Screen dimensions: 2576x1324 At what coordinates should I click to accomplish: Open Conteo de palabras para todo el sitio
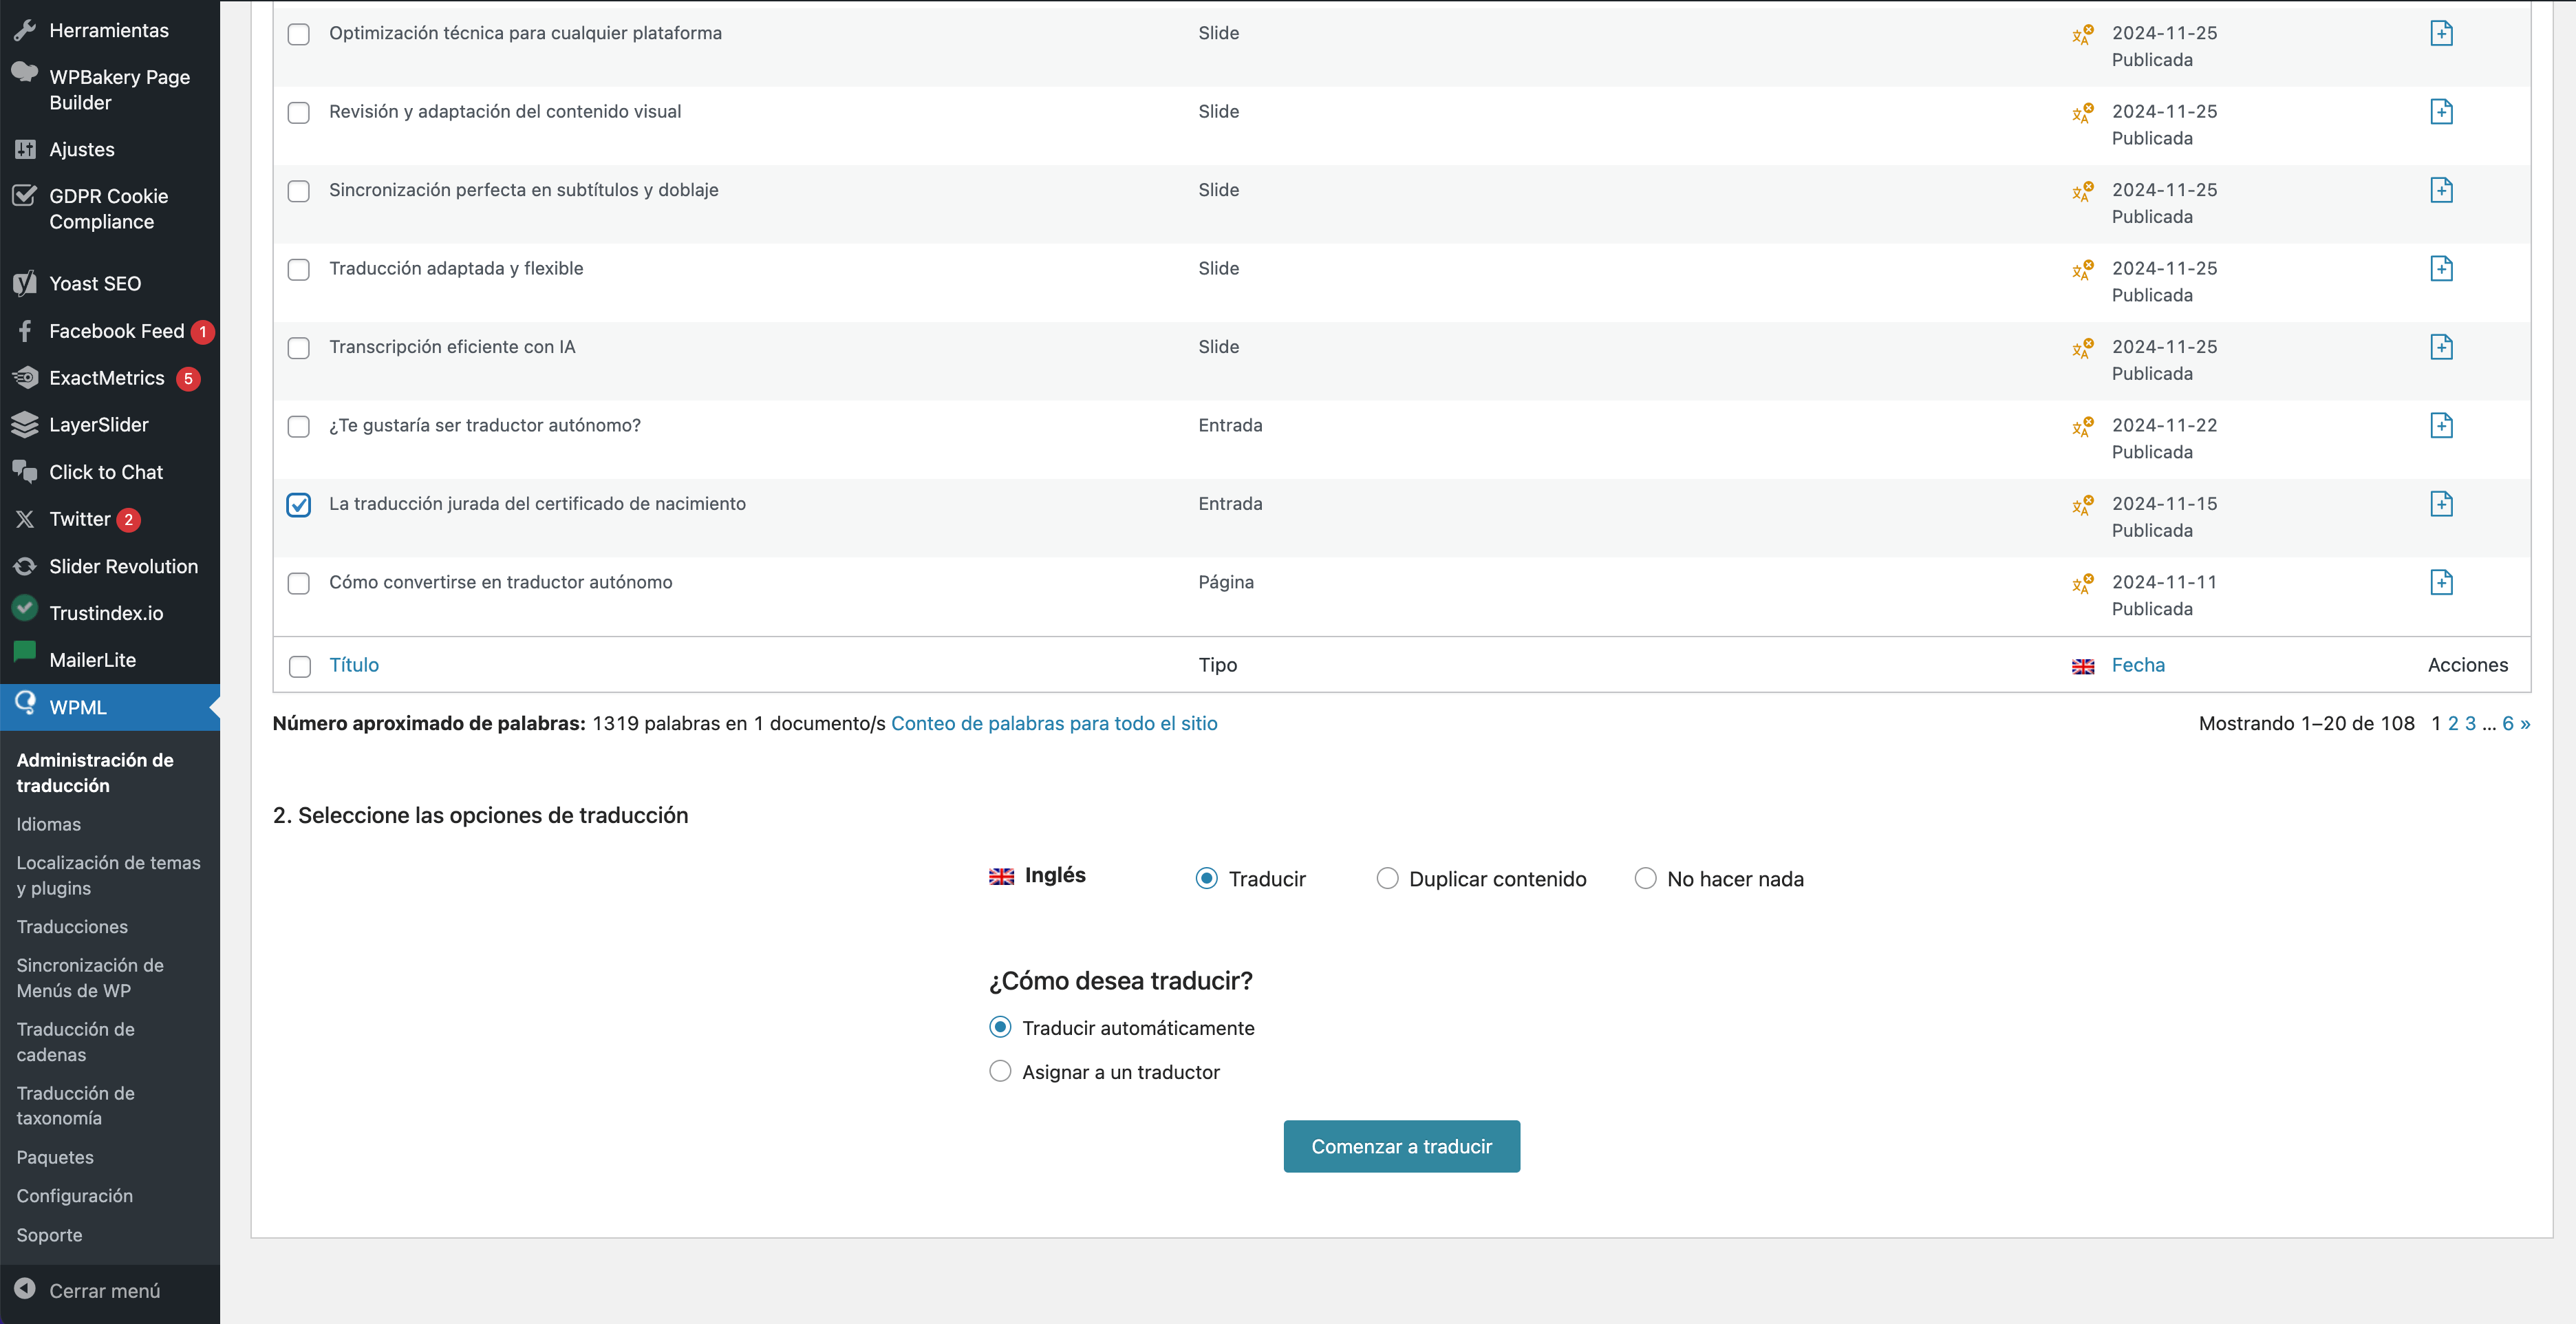1054,723
